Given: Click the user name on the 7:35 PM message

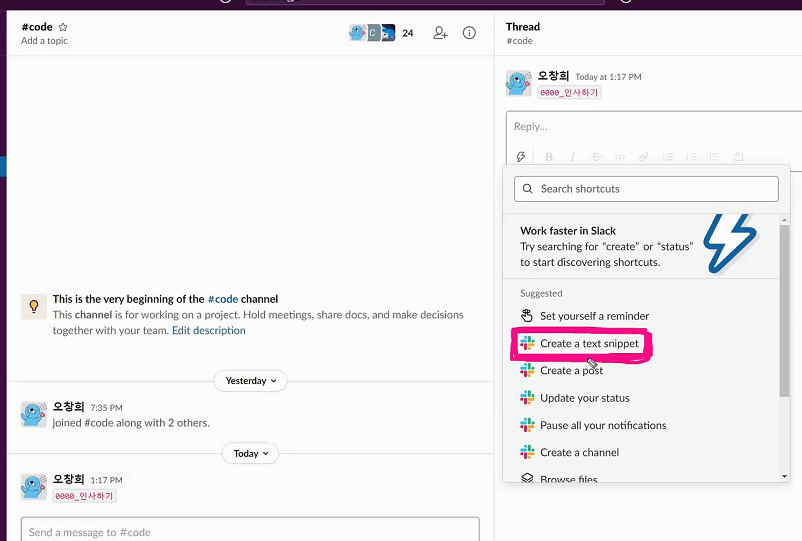Looking at the screenshot, I should (69, 407).
